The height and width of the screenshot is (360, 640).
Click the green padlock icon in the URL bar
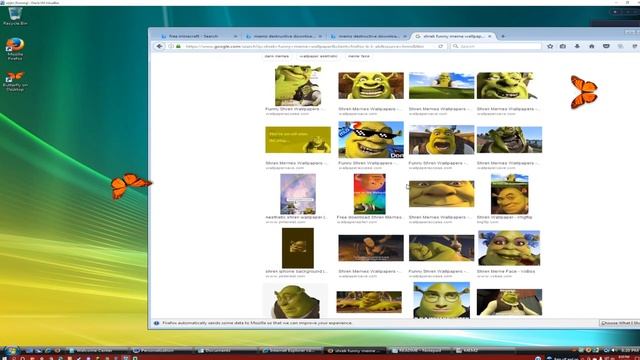[x=178, y=47]
